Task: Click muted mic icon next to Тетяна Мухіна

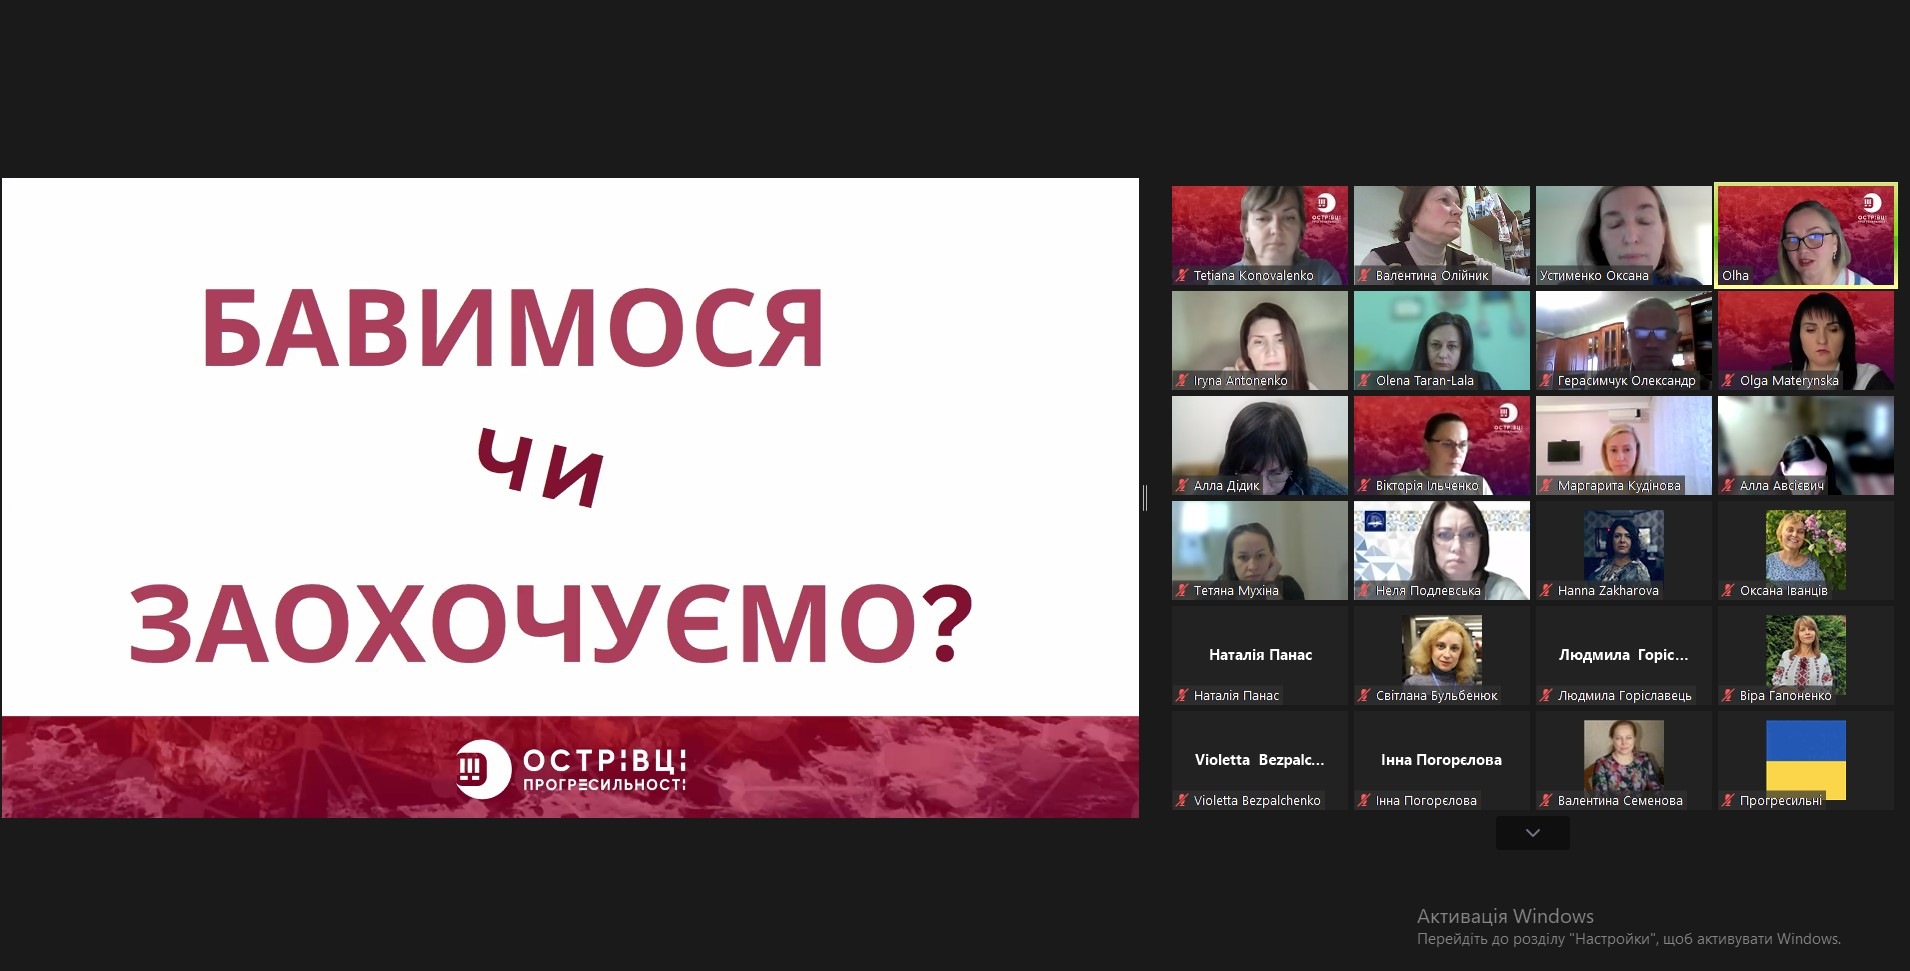Action: (x=1182, y=590)
